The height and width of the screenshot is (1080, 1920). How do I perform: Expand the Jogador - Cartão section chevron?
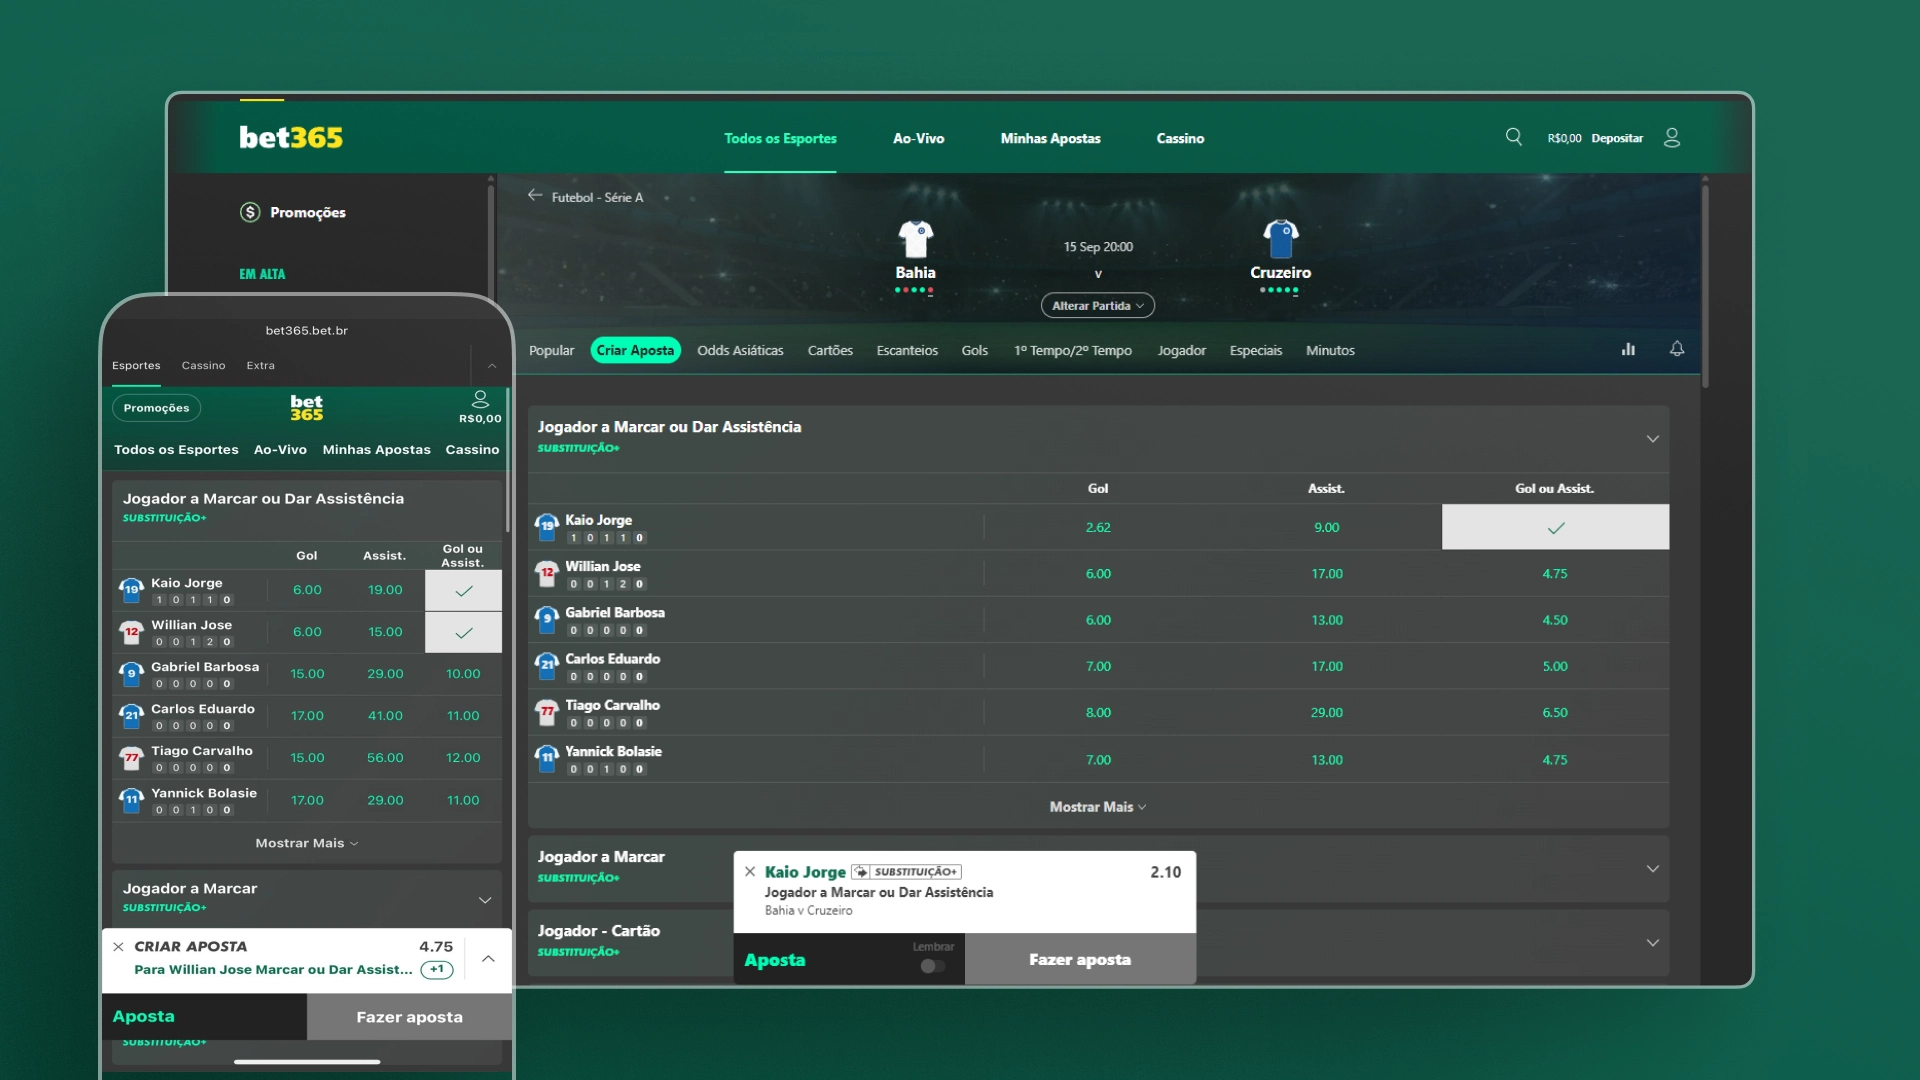pyautogui.click(x=1652, y=942)
